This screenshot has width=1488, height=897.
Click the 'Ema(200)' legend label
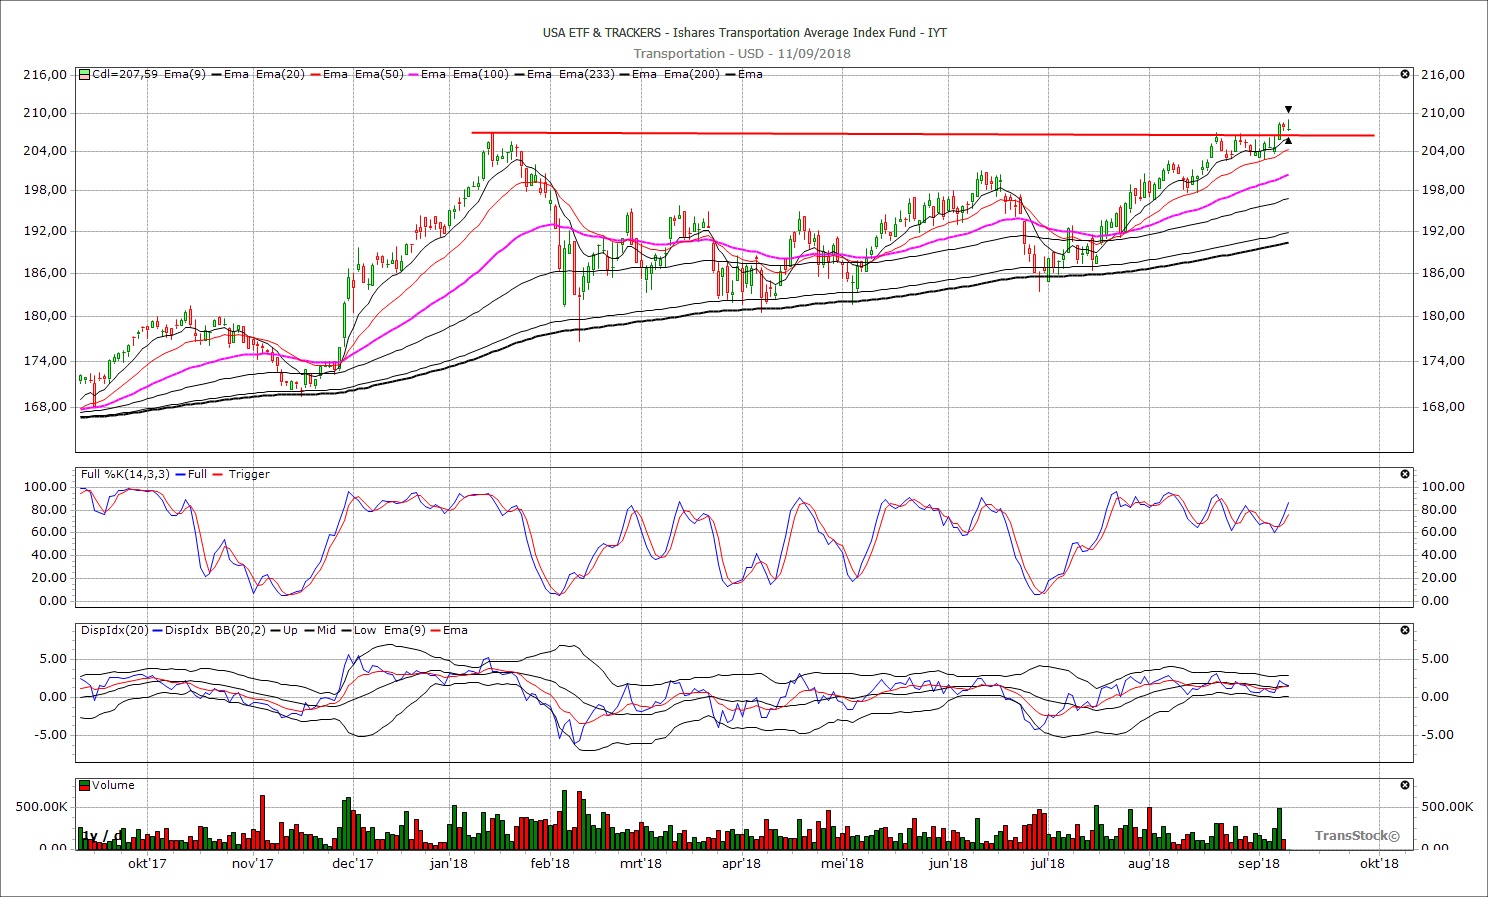click(692, 74)
